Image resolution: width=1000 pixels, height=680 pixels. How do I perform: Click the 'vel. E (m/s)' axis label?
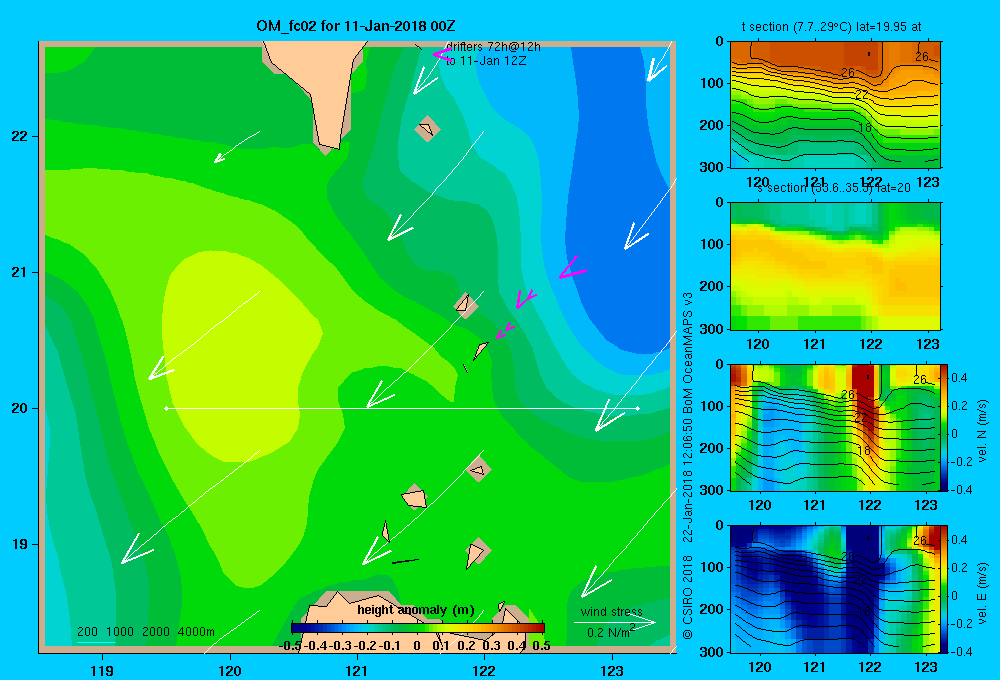click(x=982, y=593)
